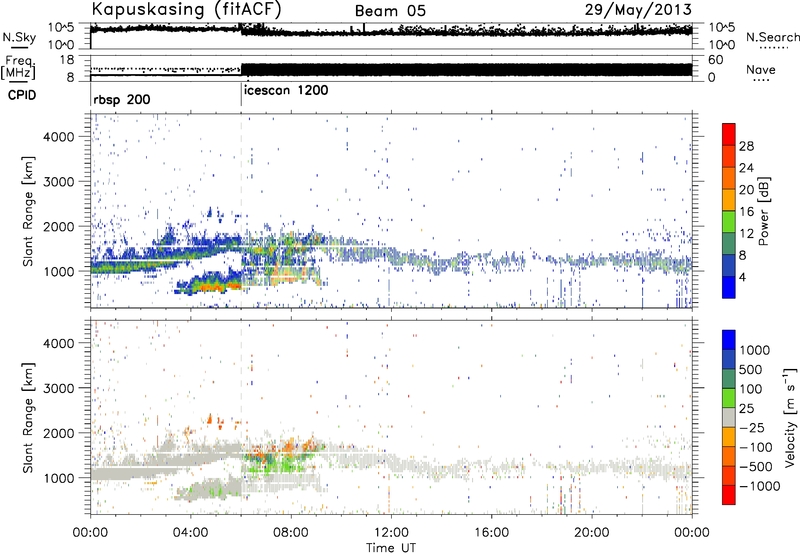Click the 'Freq. [MHz]' axis label
The width and height of the screenshot is (800, 554).
pyautogui.click(x=18, y=68)
